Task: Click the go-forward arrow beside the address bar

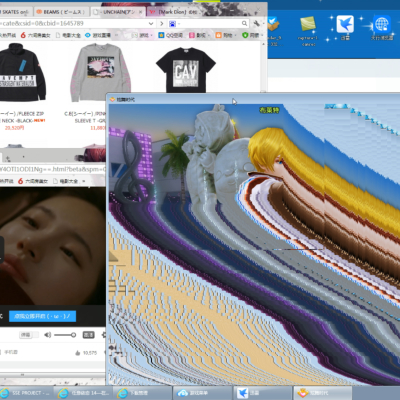Action: coord(162,24)
